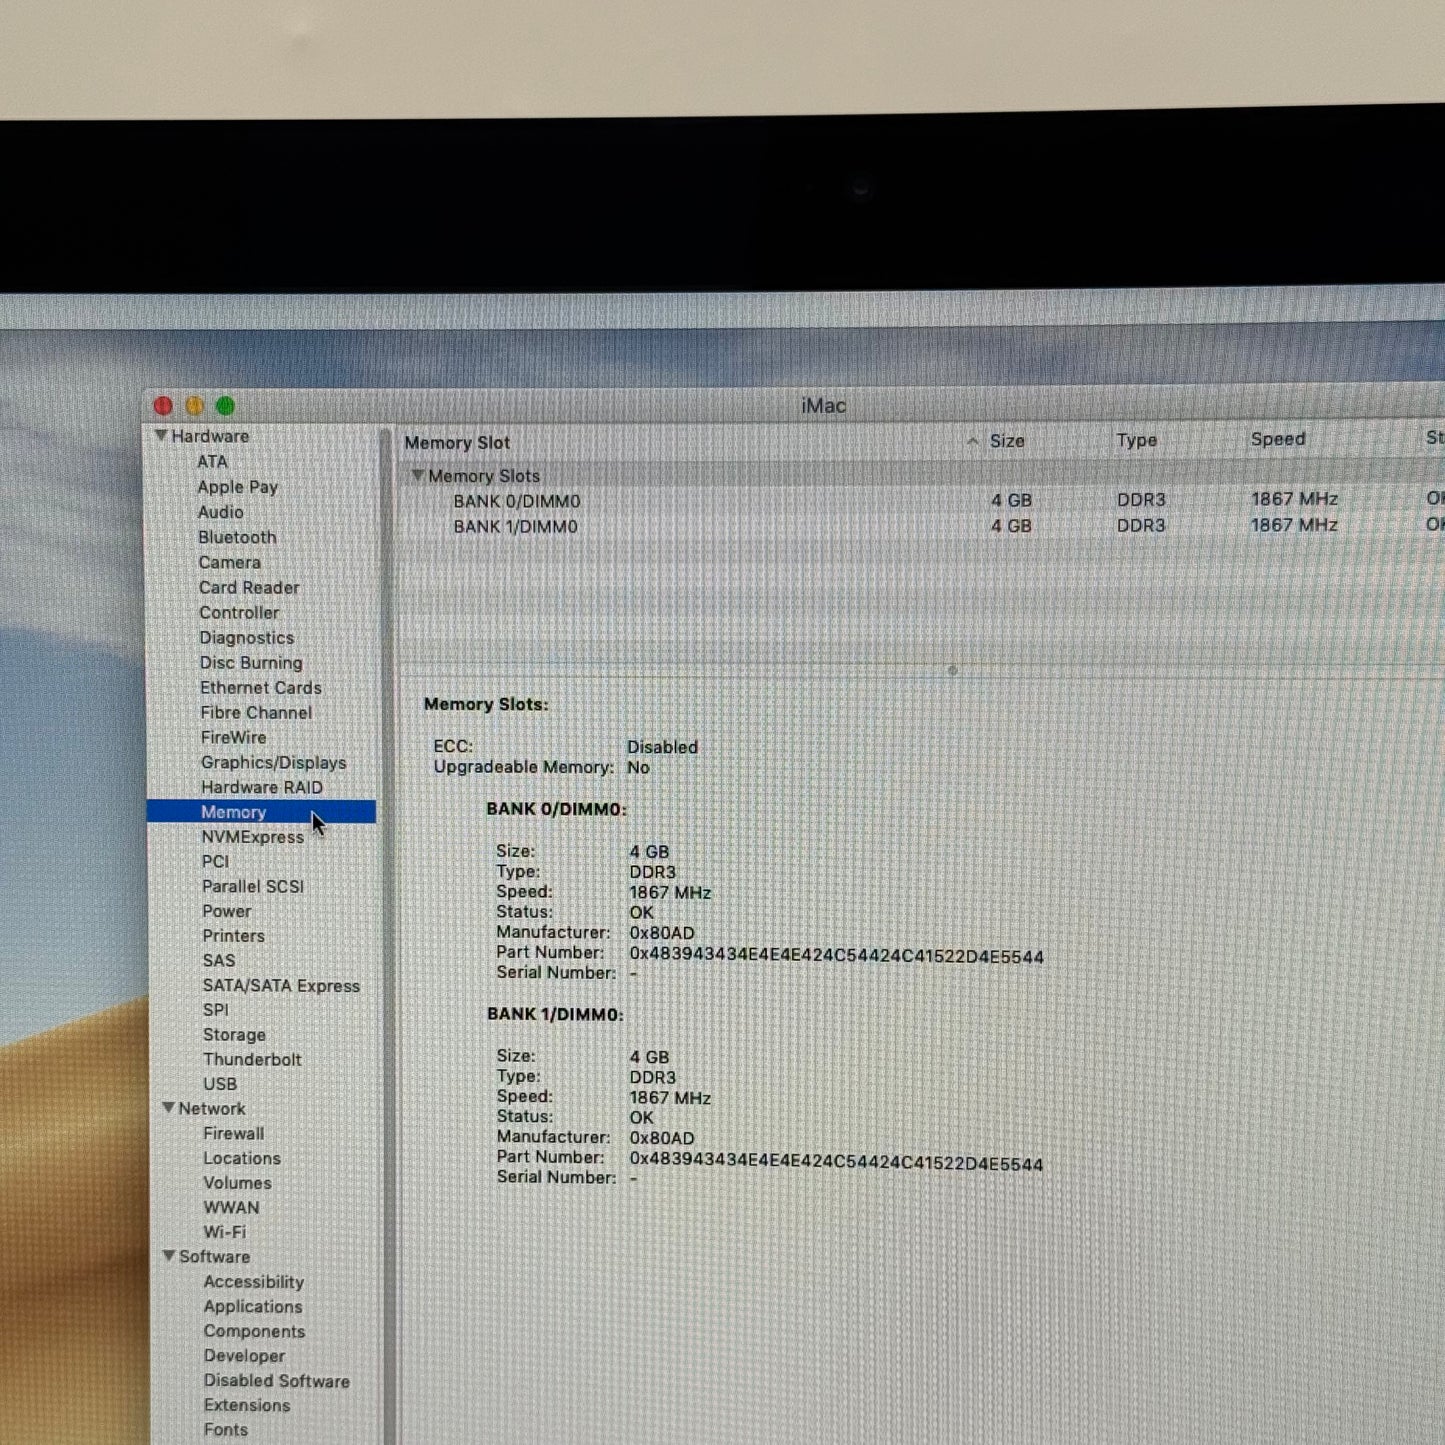Screen dimensions: 1445x1445
Task: Select Locations under Network
Action: pyautogui.click(x=242, y=1158)
